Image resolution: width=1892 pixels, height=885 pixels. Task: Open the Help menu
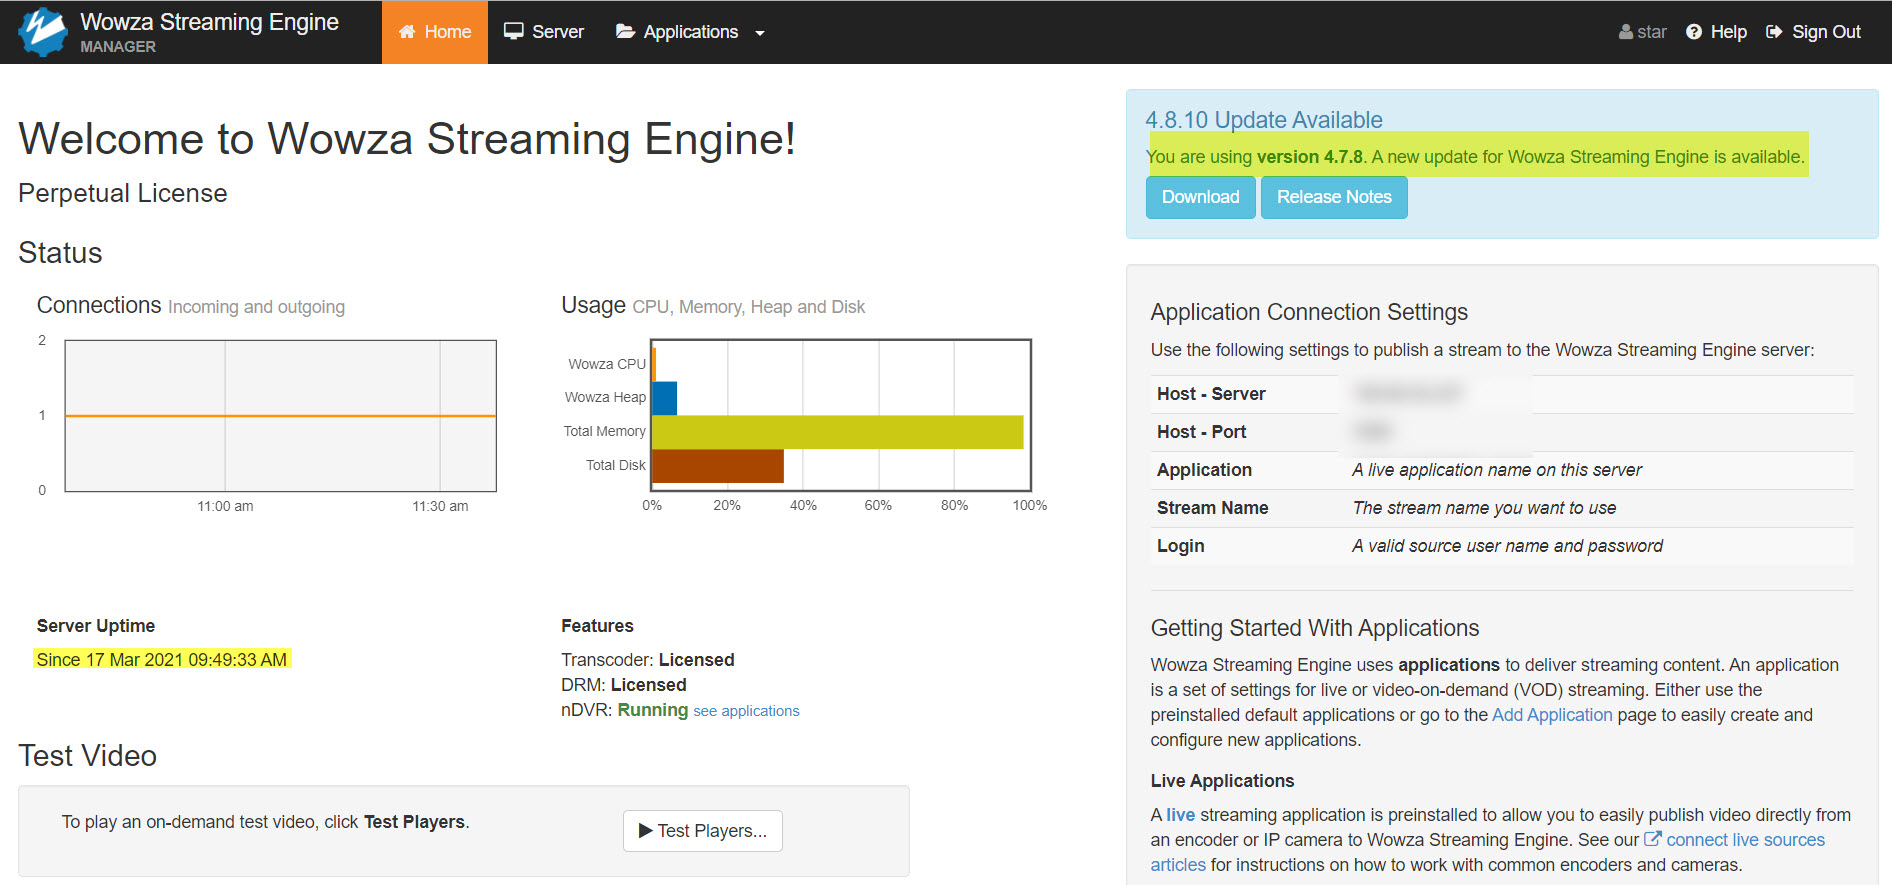(x=1716, y=32)
